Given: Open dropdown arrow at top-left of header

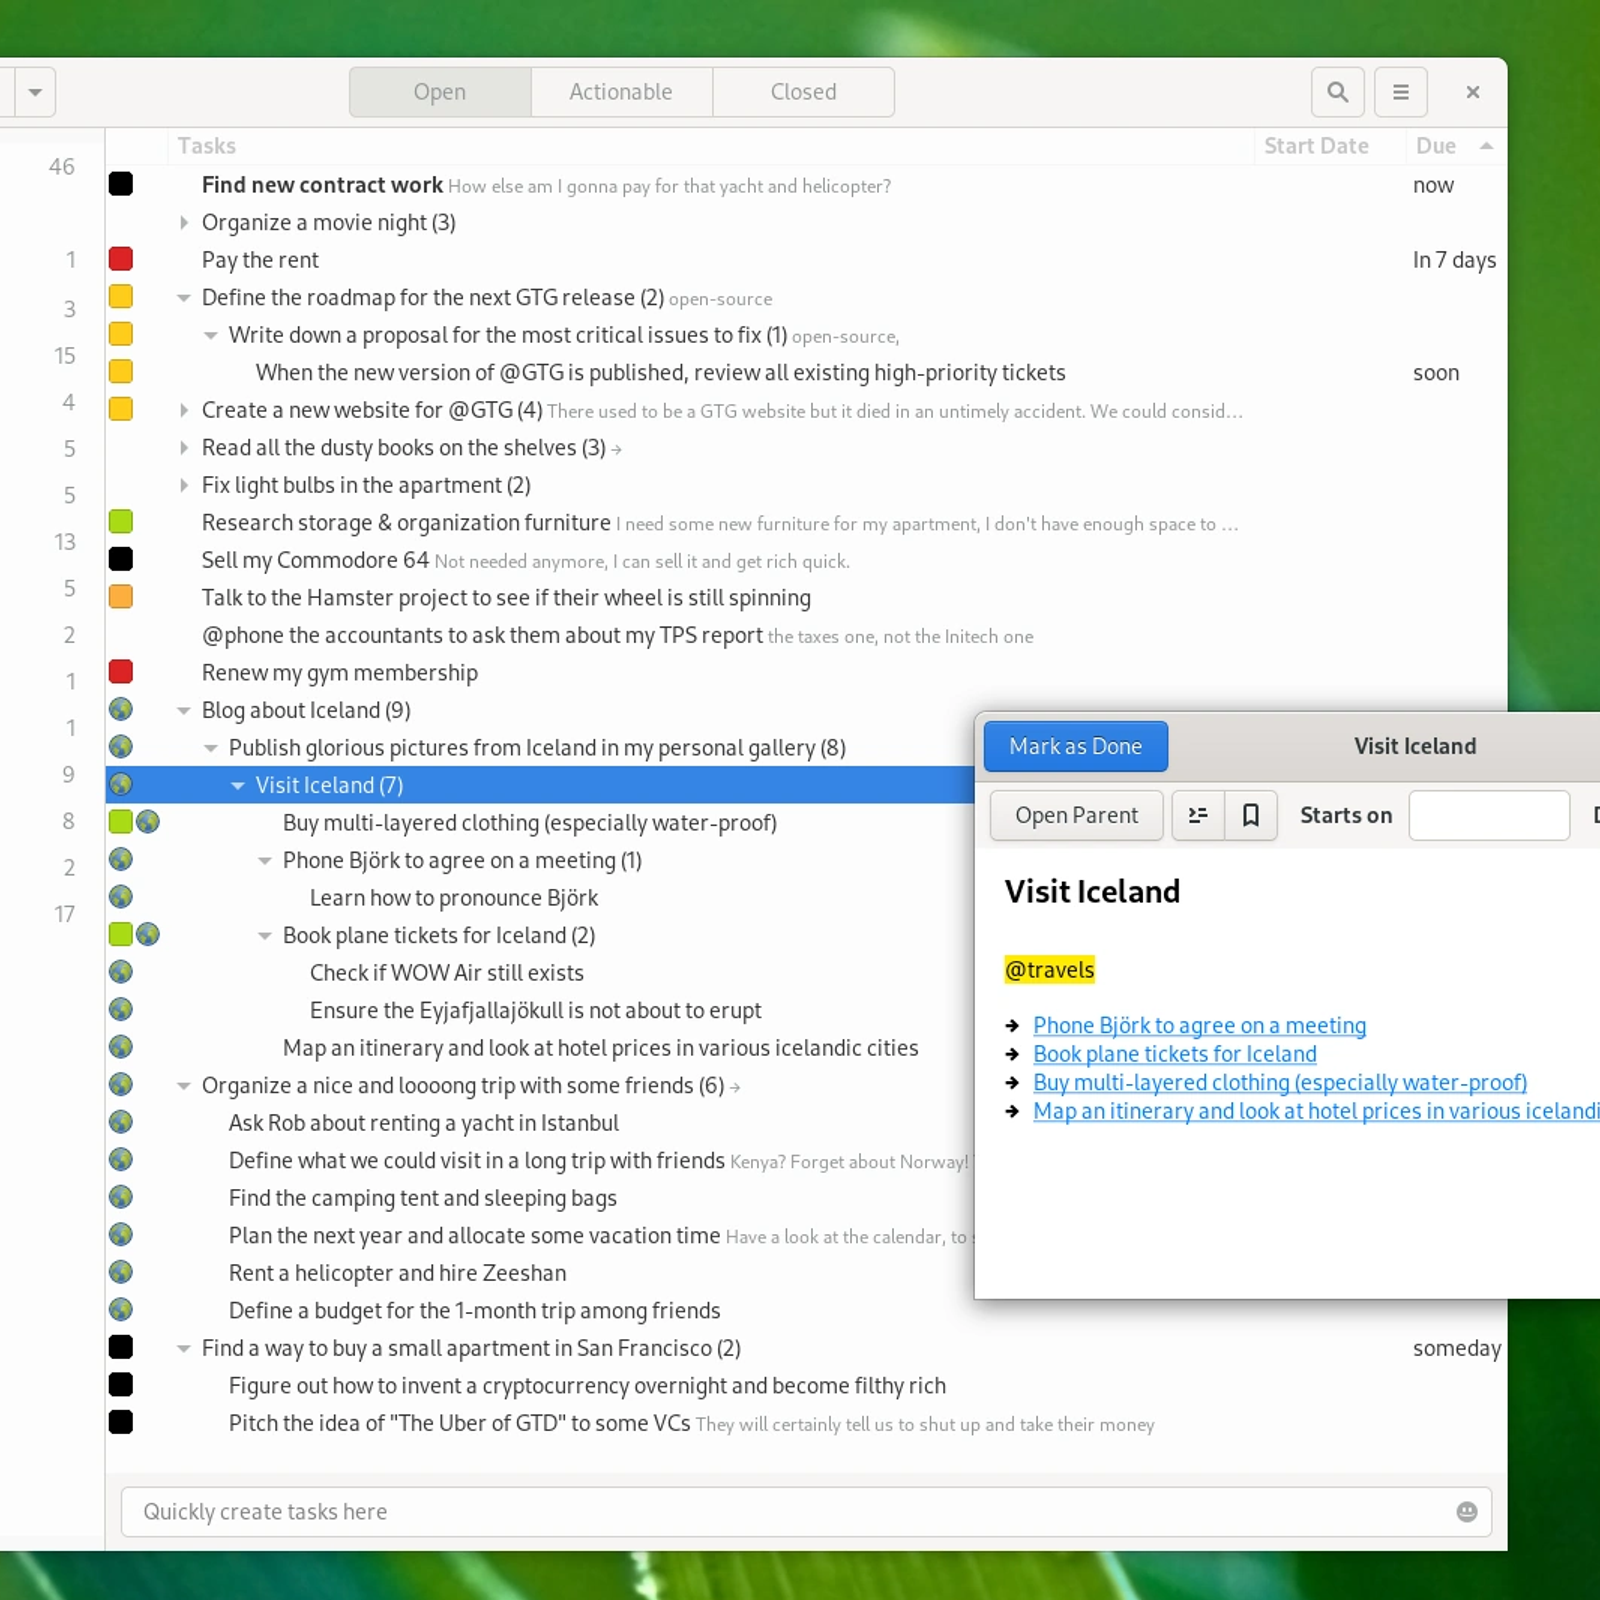Looking at the screenshot, I should 35,92.
